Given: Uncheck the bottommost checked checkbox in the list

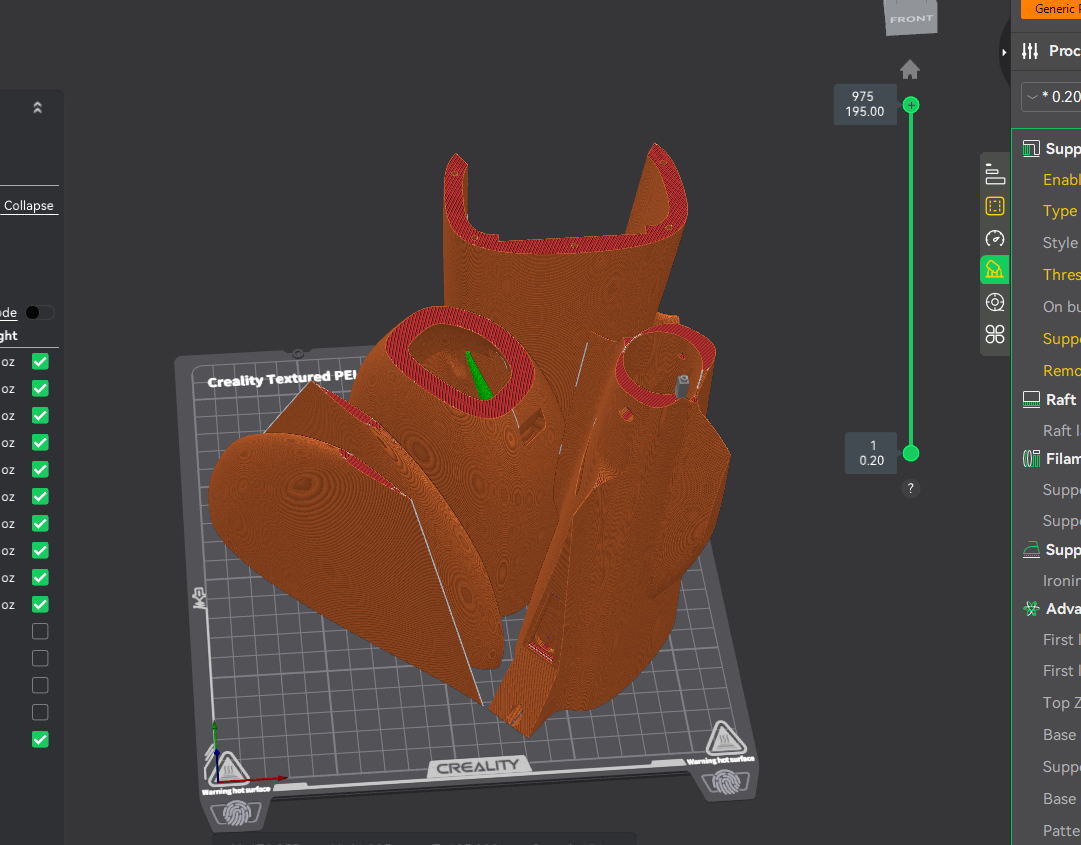Looking at the screenshot, I should click(x=40, y=740).
